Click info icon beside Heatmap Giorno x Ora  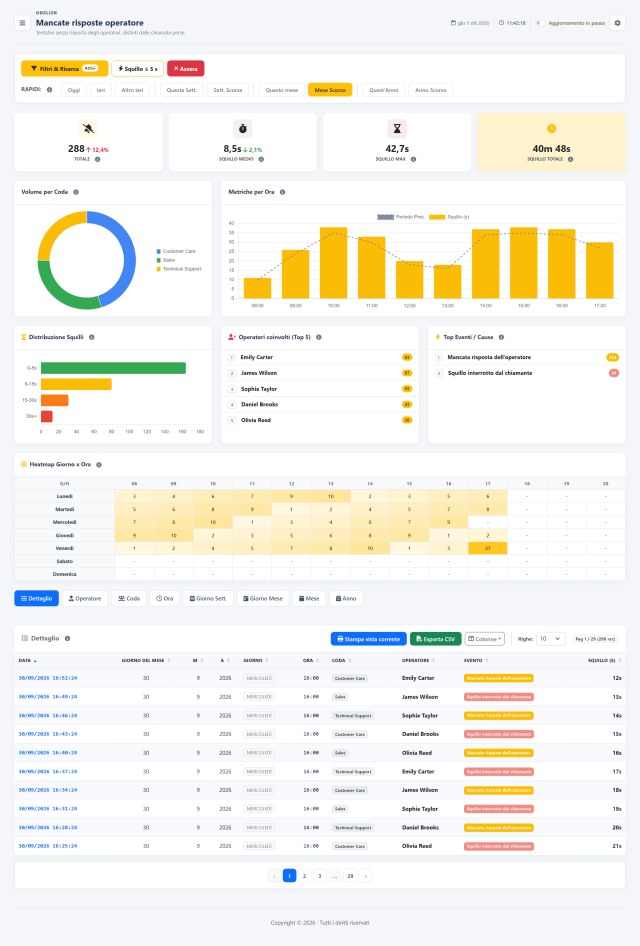pos(99,465)
